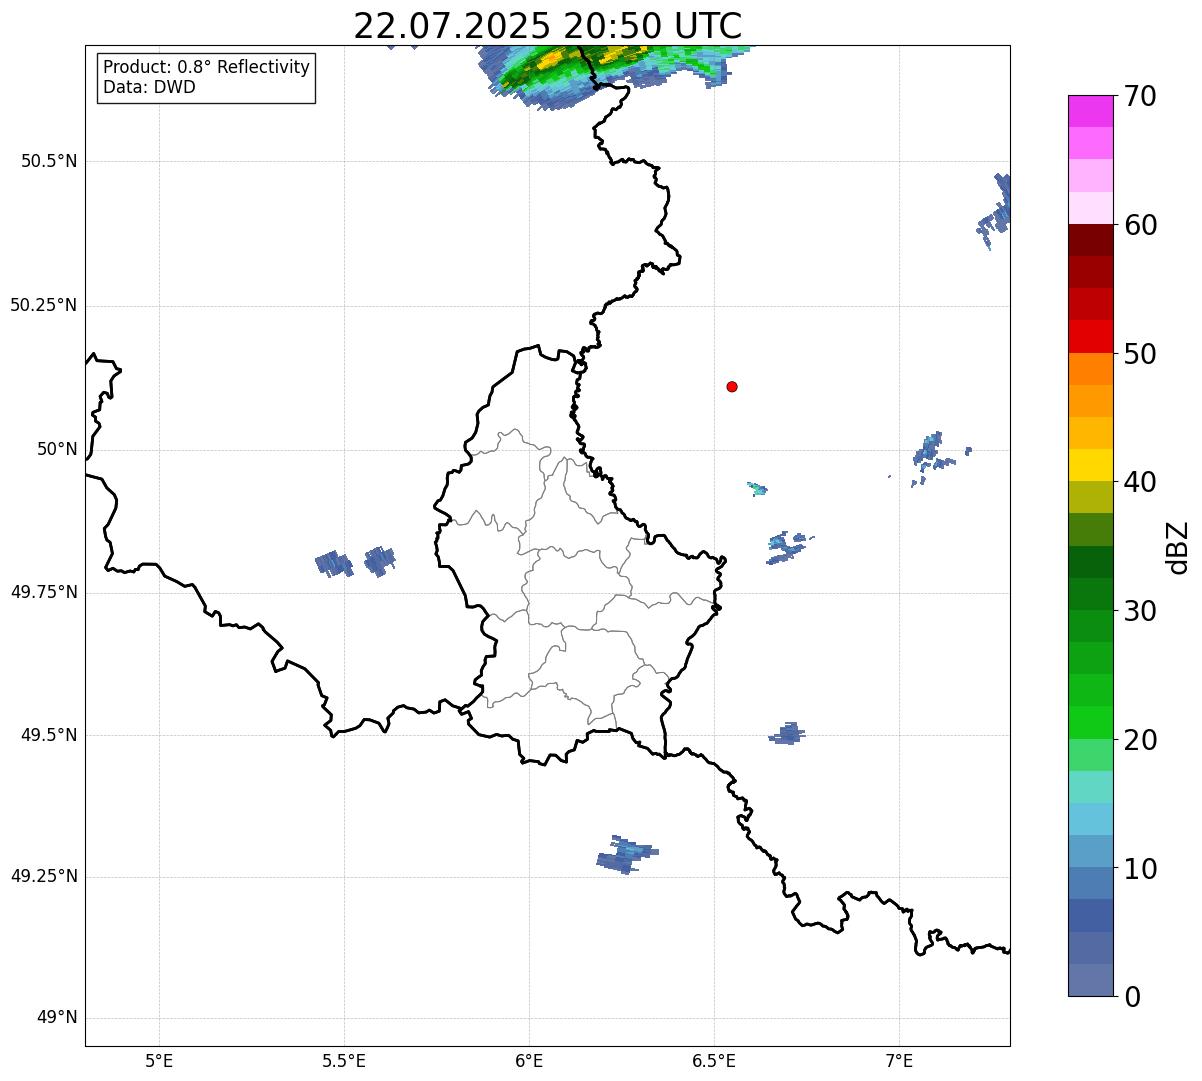Click the radar echo at the map's right edge
Image resolution: width=1202 pixels, height=1081 pixels.
[x=996, y=211]
